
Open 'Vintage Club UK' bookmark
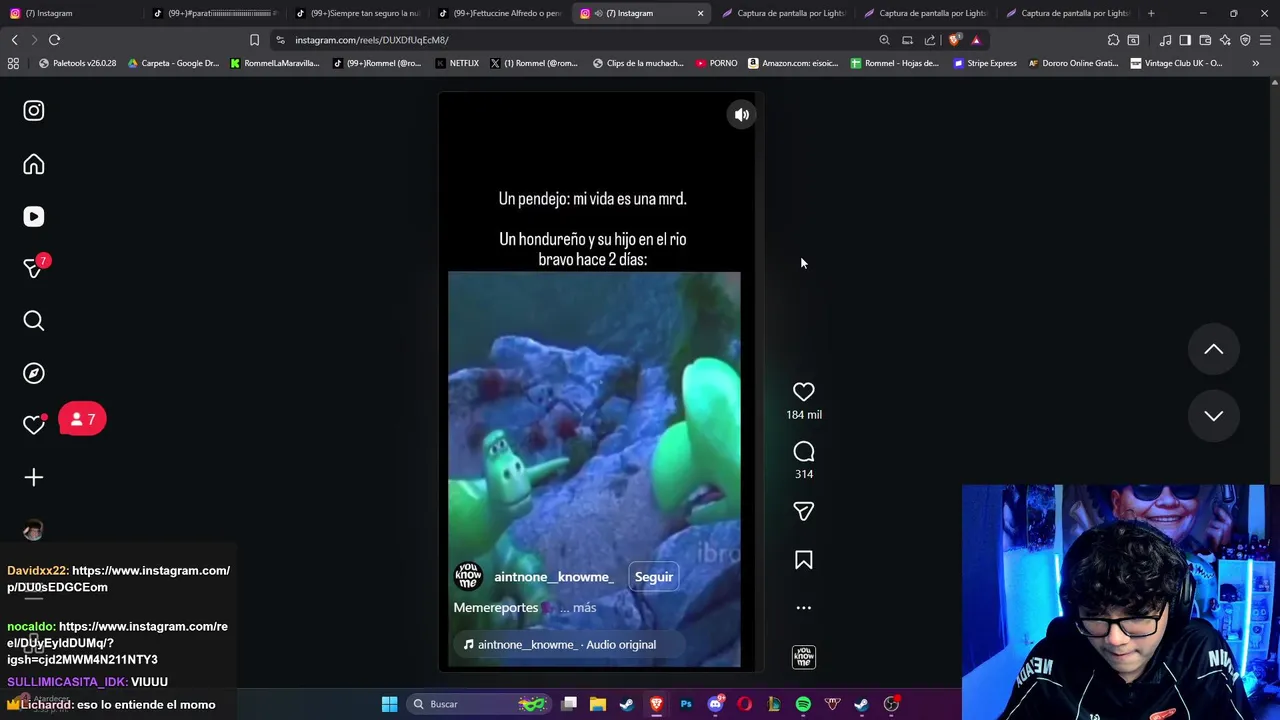tap(1176, 63)
